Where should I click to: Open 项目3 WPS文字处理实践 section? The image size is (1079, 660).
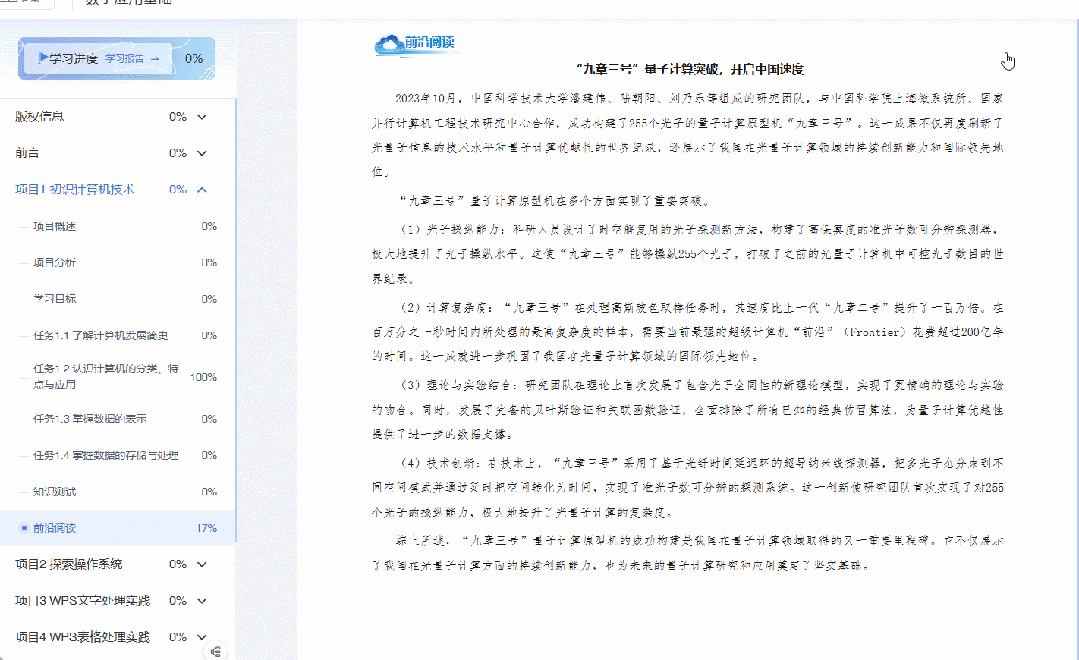point(83,601)
